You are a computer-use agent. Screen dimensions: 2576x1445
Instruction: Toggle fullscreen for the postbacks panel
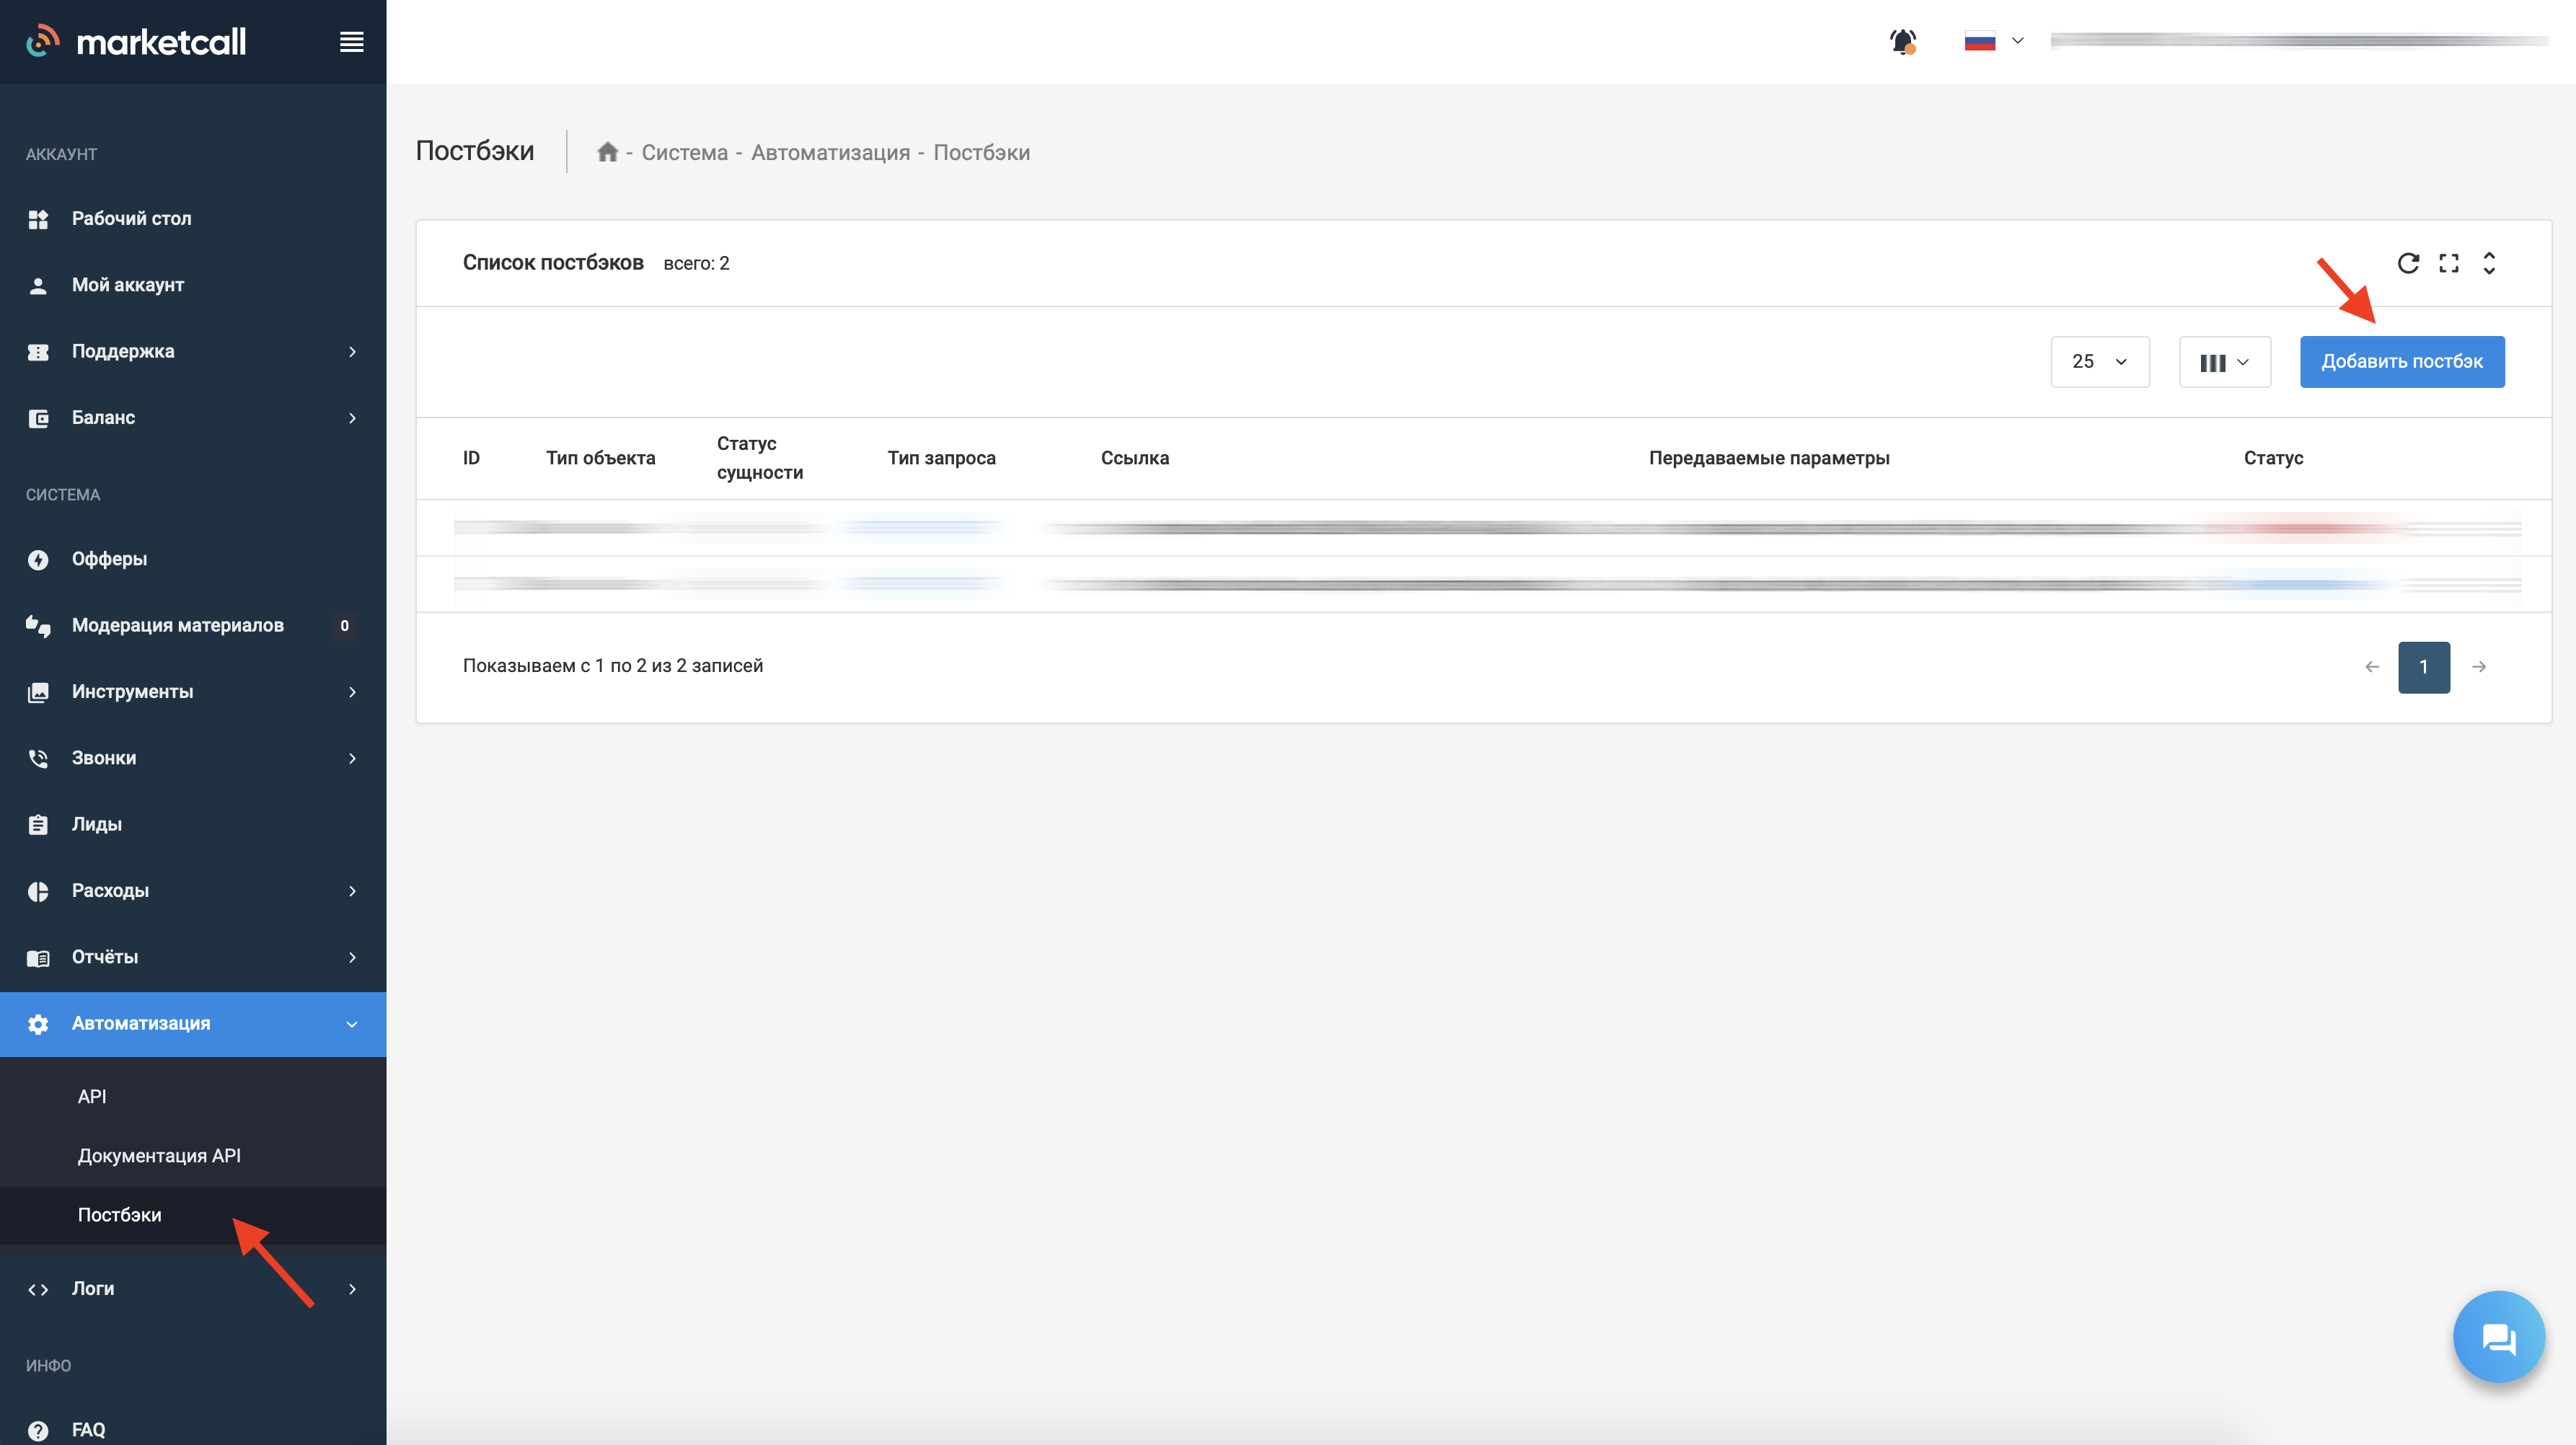pos(2448,263)
